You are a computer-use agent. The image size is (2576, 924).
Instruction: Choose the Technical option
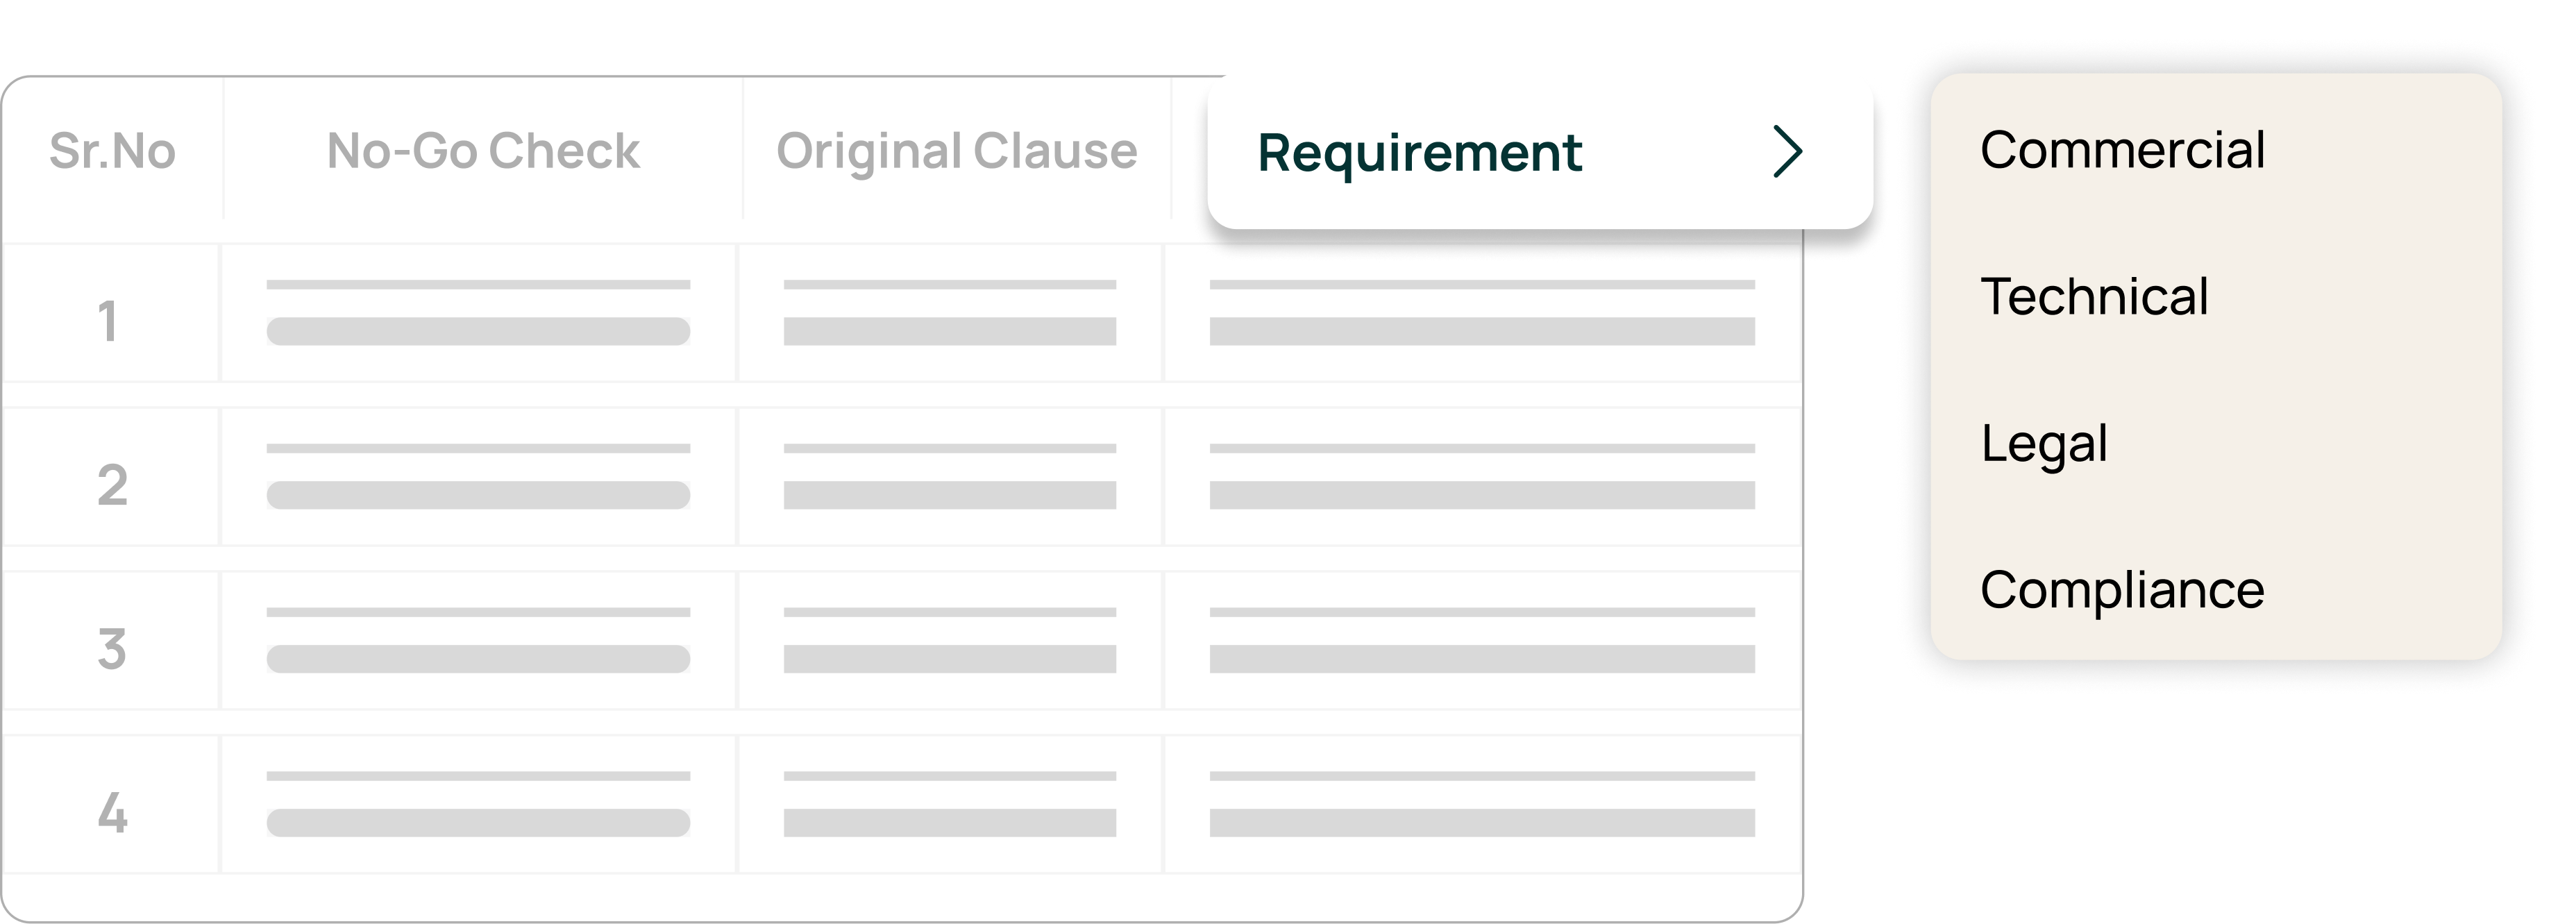[x=2094, y=296]
